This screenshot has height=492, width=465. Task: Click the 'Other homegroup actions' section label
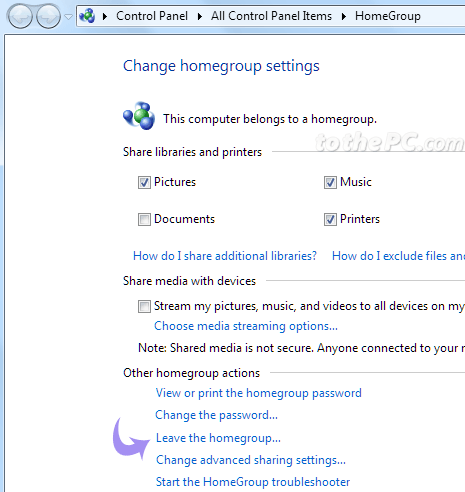(x=191, y=373)
